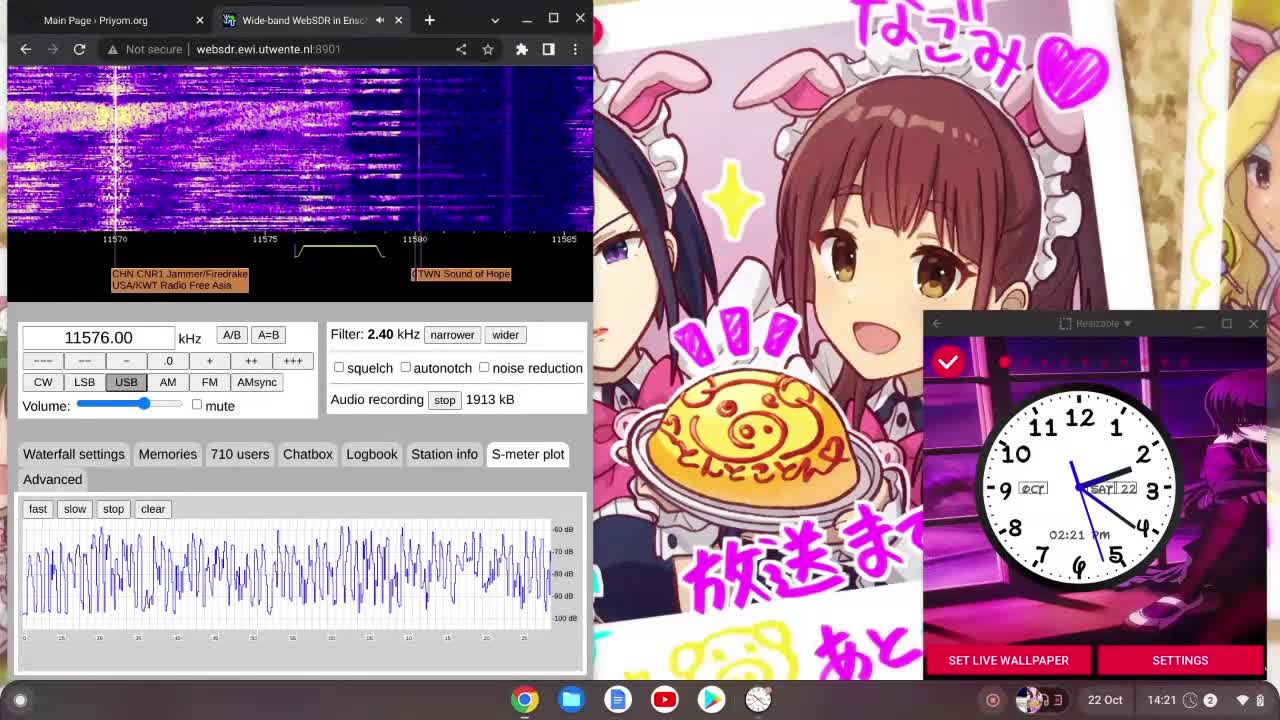
Task: Reload the WebSDR page
Action: click(79, 49)
